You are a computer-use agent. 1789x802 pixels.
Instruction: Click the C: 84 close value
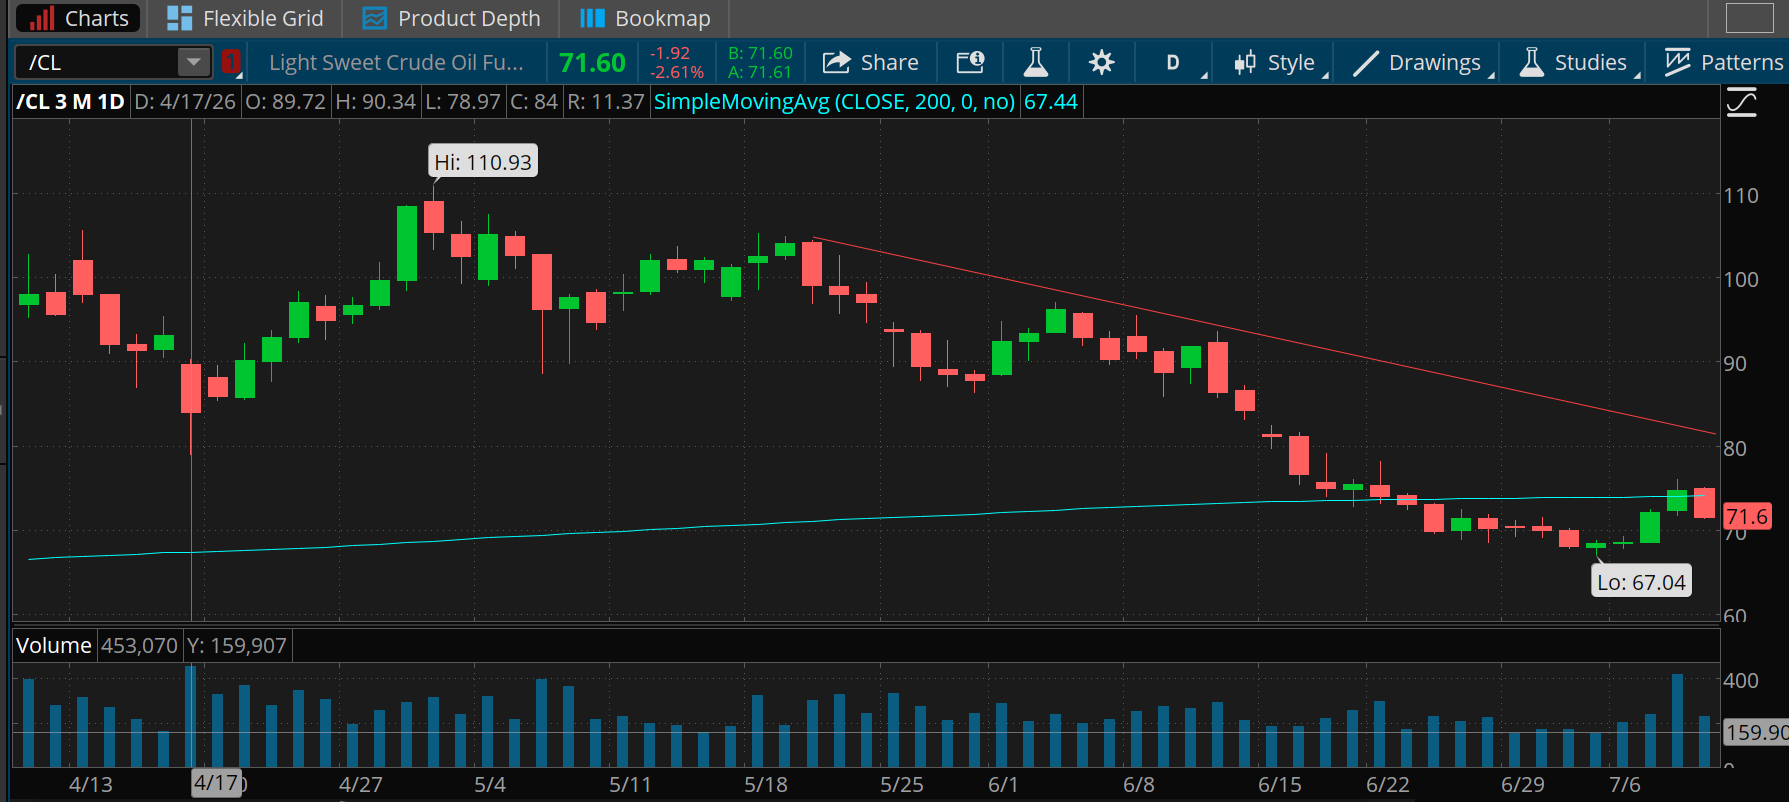click(534, 101)
